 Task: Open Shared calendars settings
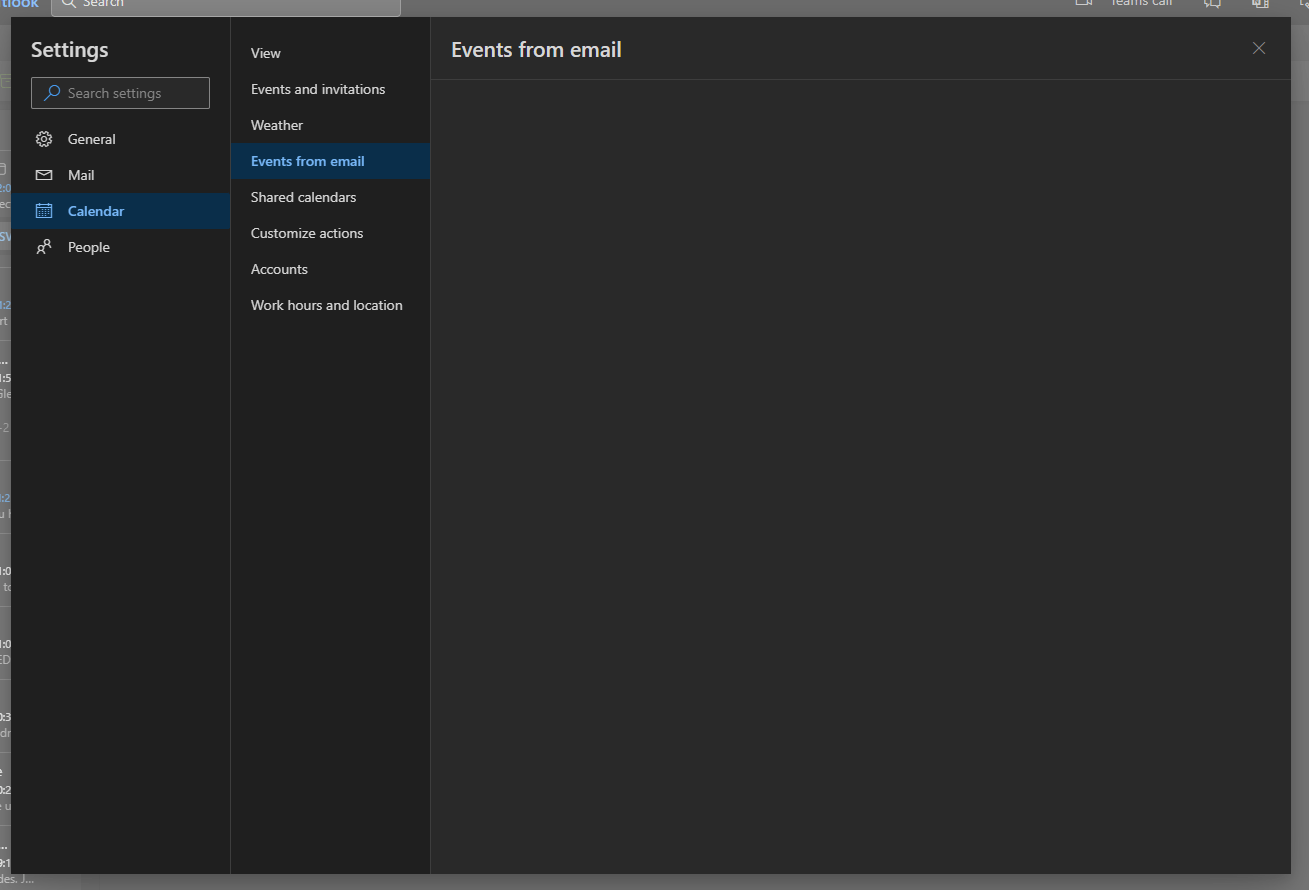[330, 197]
